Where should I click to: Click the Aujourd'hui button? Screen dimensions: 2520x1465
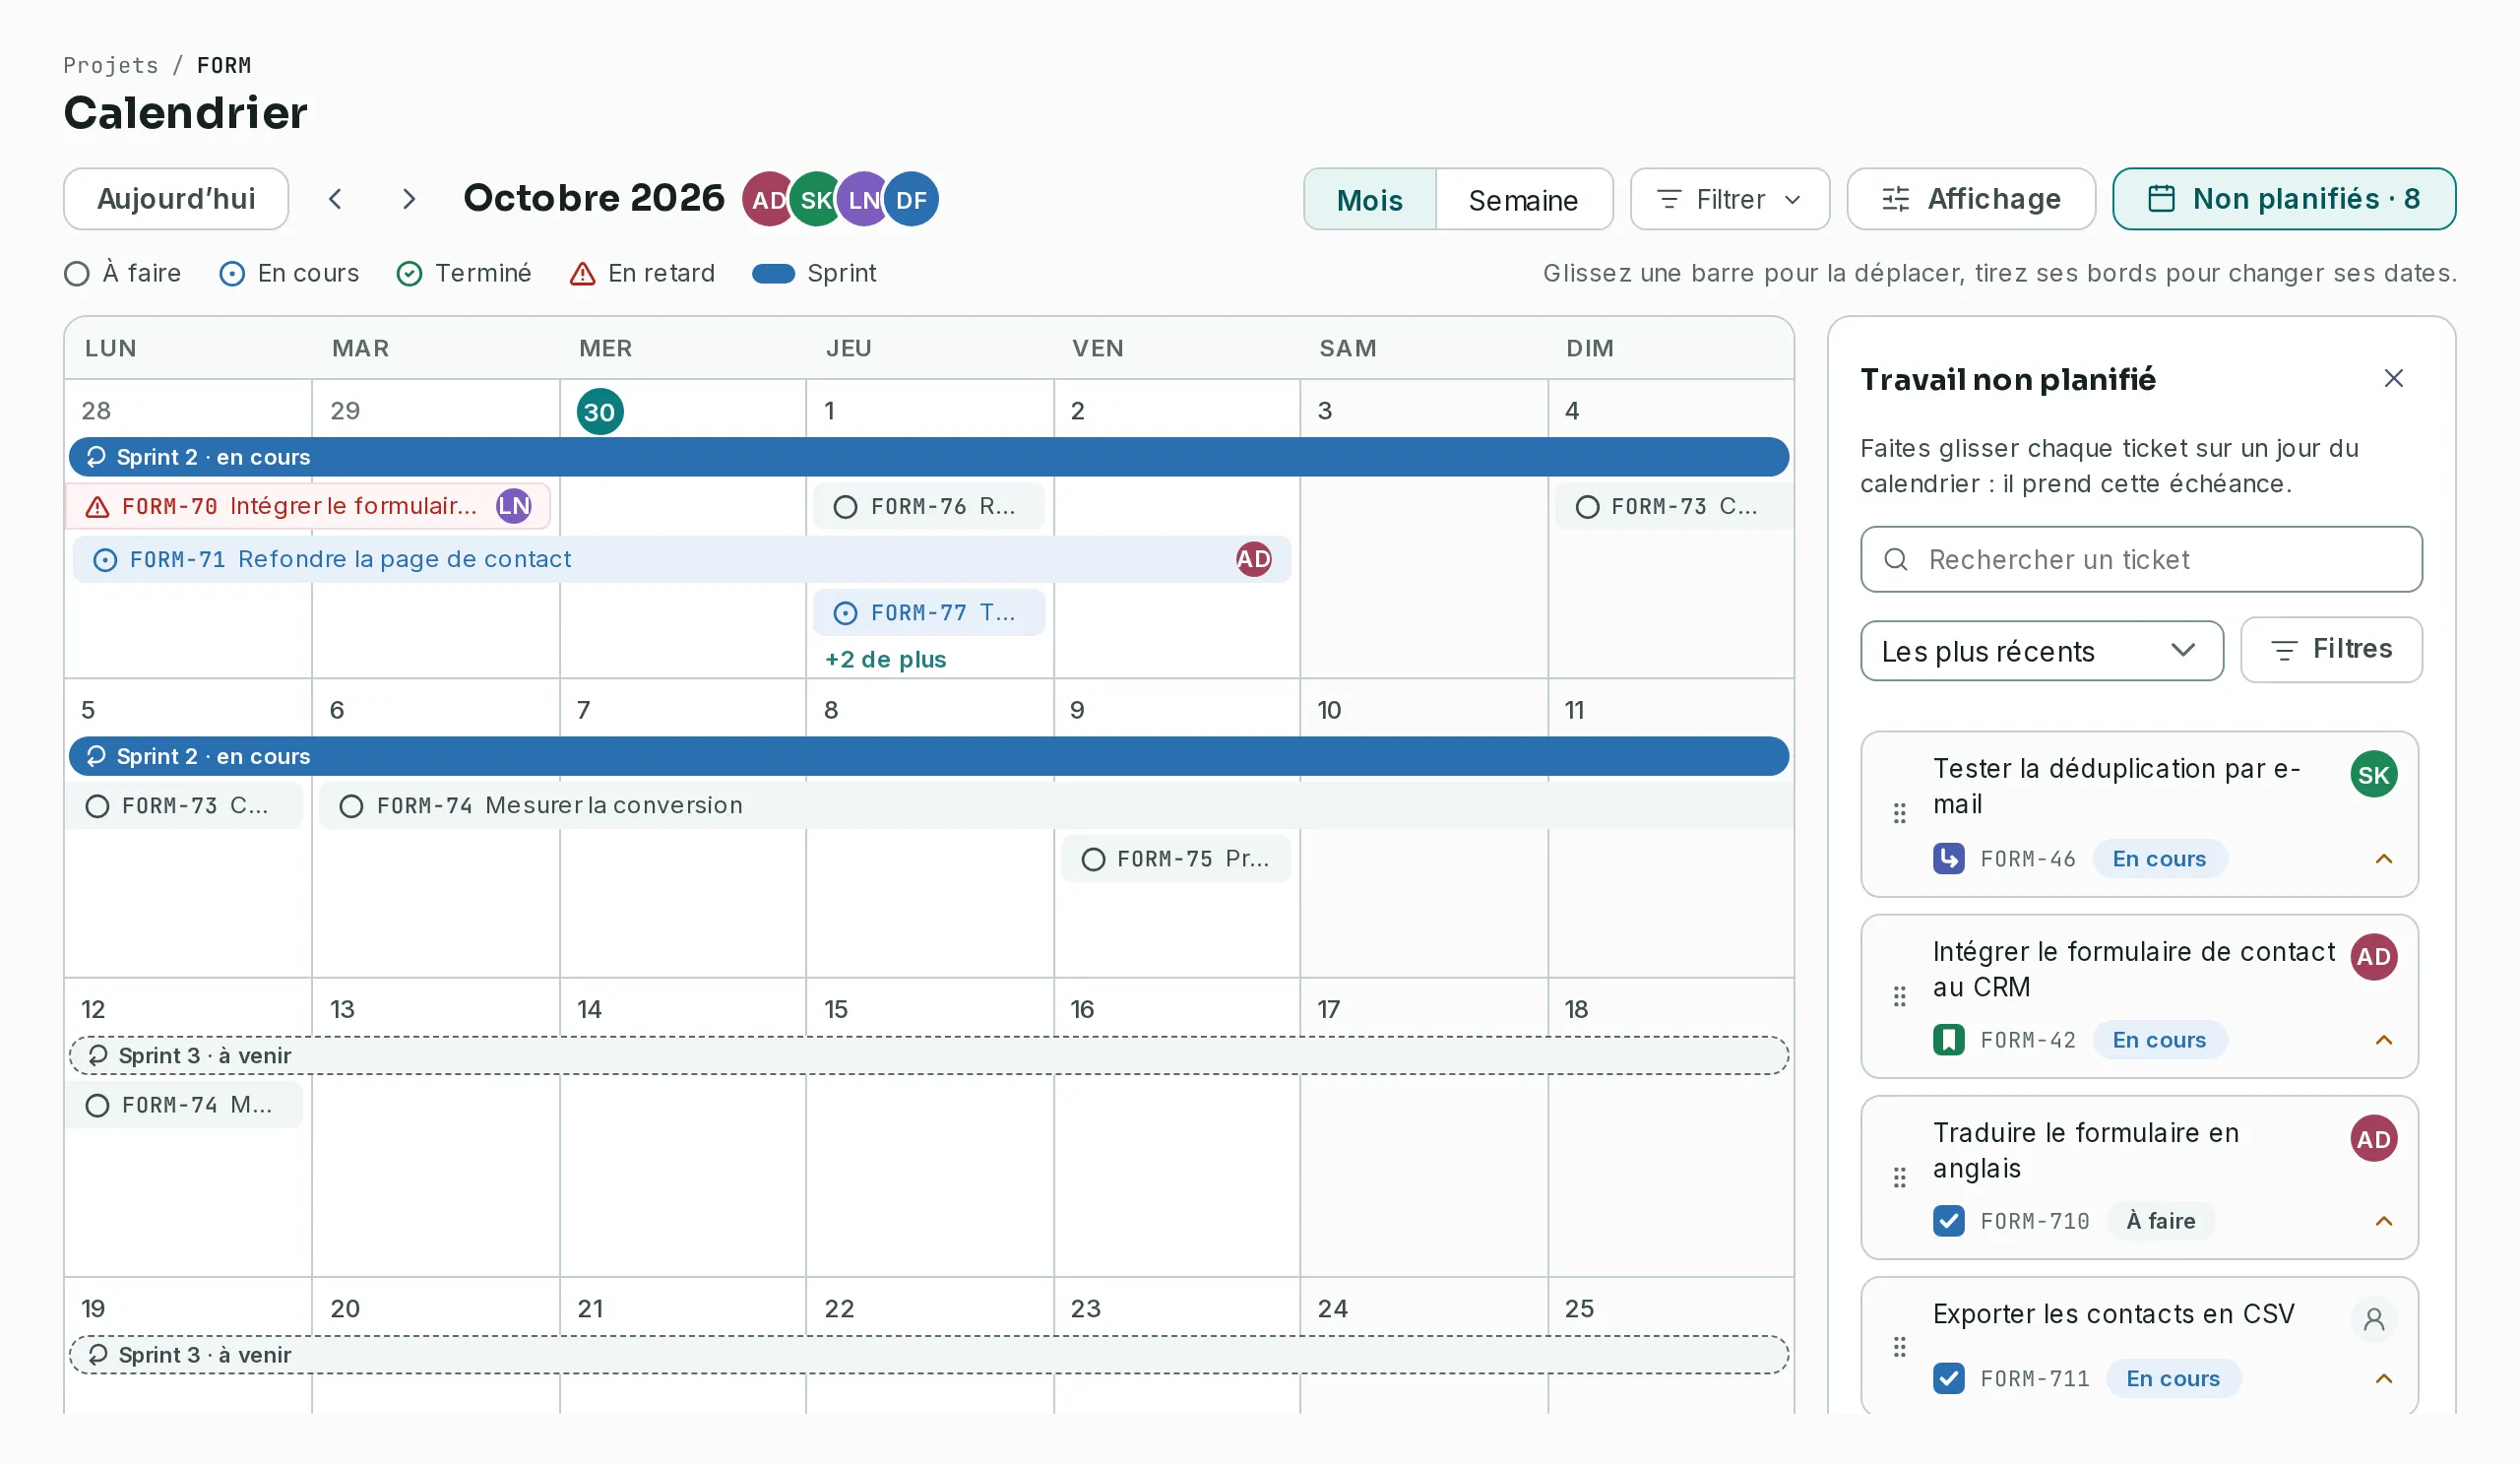tap(176, 199)
